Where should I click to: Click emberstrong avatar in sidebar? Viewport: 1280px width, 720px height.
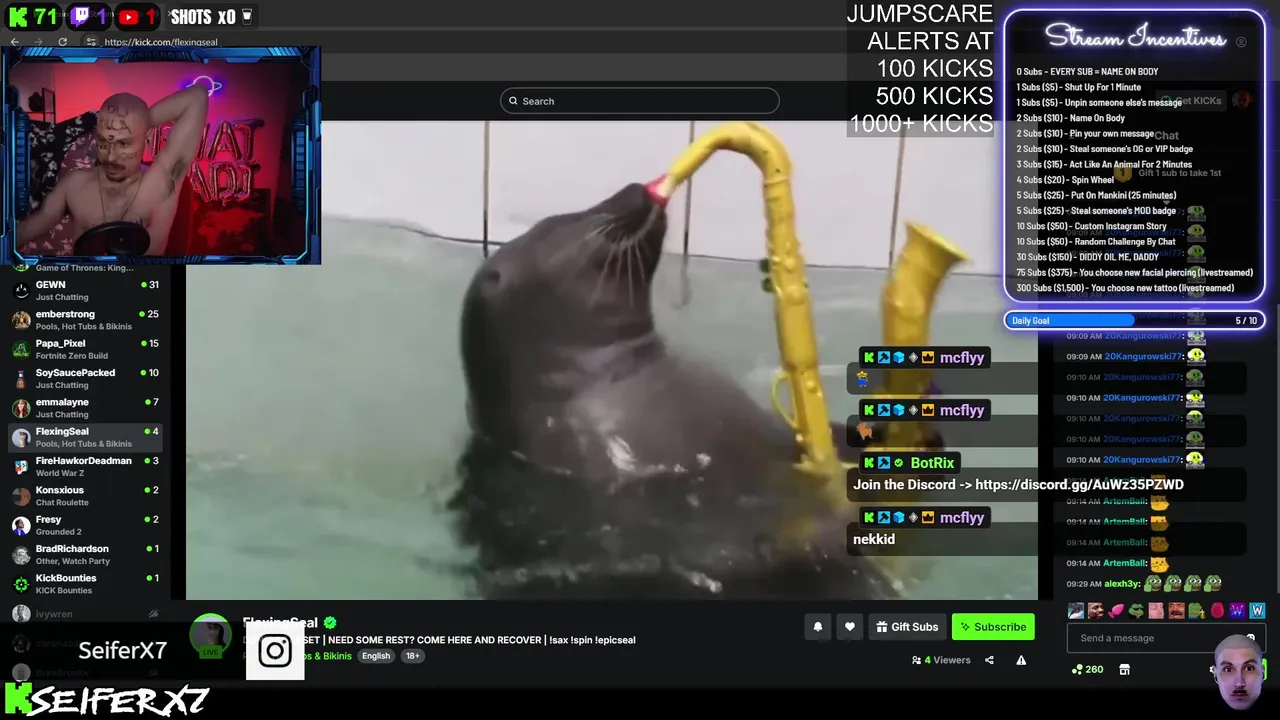click(21, 320)
